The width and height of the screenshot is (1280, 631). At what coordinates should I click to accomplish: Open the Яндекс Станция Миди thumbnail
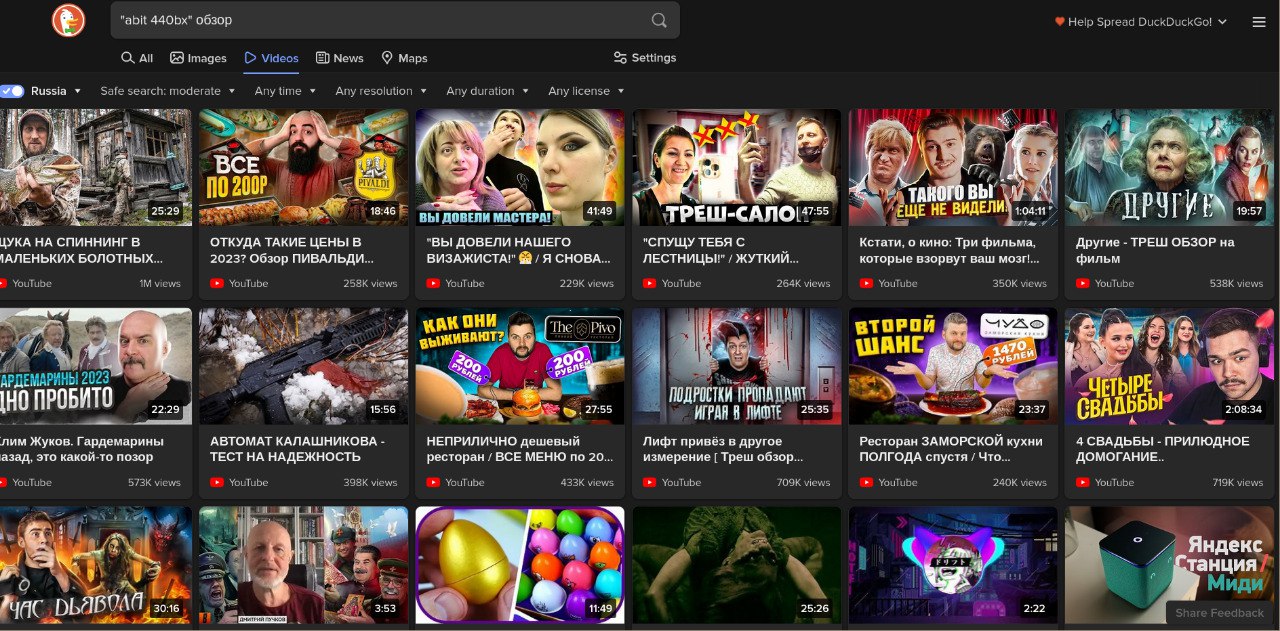click(x=1169, y=565)
